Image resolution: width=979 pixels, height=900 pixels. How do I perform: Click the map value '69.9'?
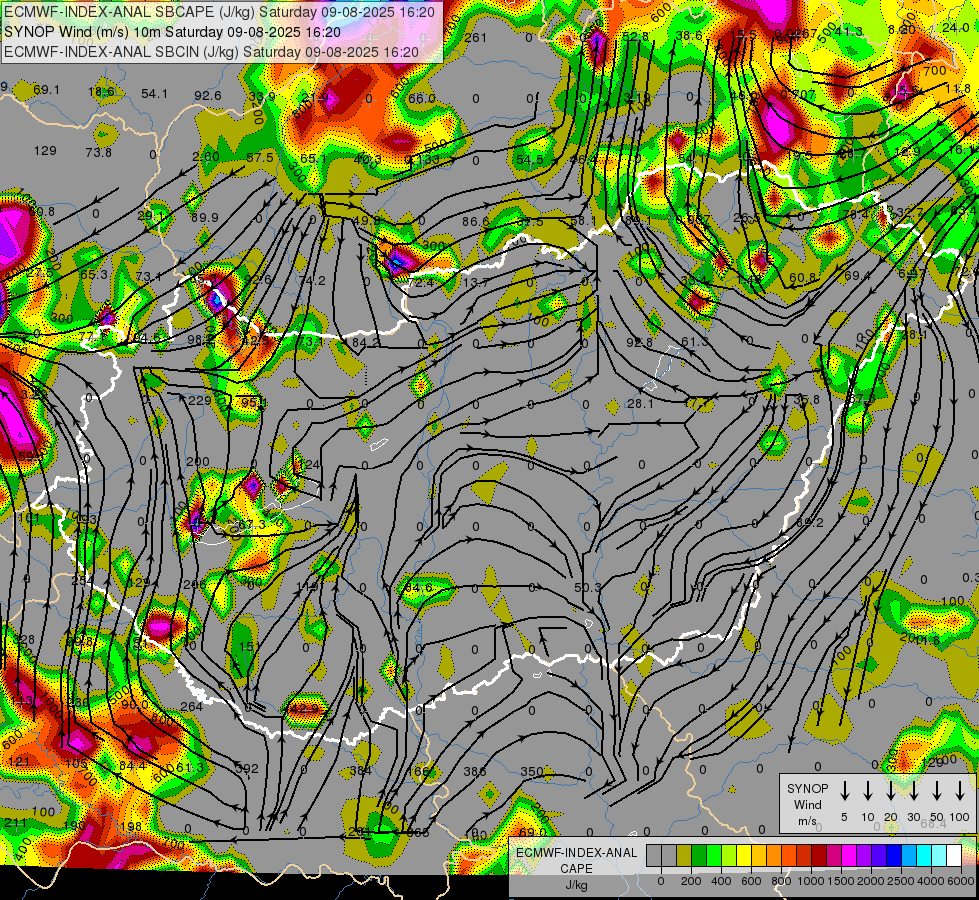click(x=205, y=217)
